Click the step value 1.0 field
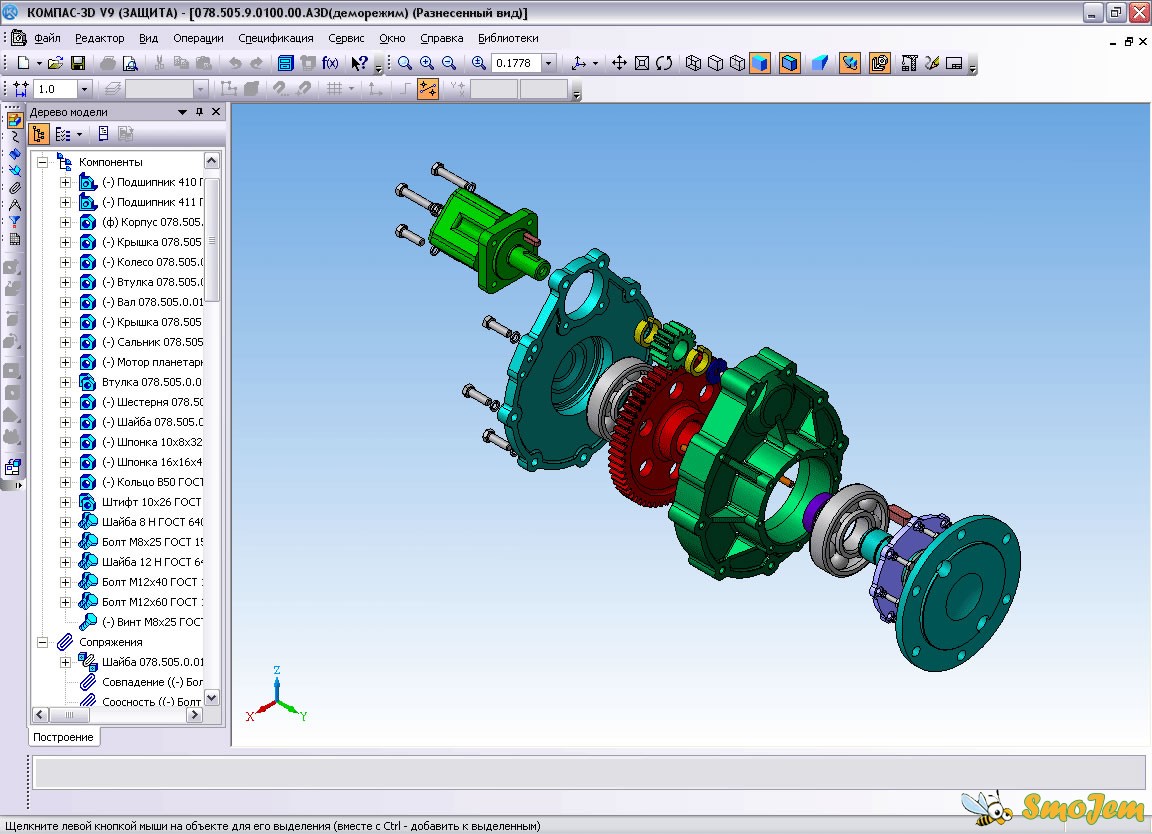The height and width of the screenshot is (834, 1152). pos(55,89)
